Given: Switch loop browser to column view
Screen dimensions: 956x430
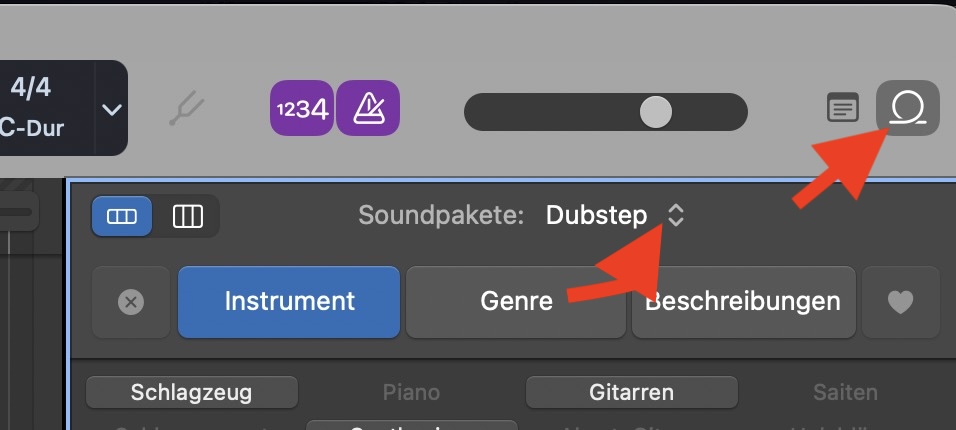Looking at the screenshot, I should click(x=188, y=216).
